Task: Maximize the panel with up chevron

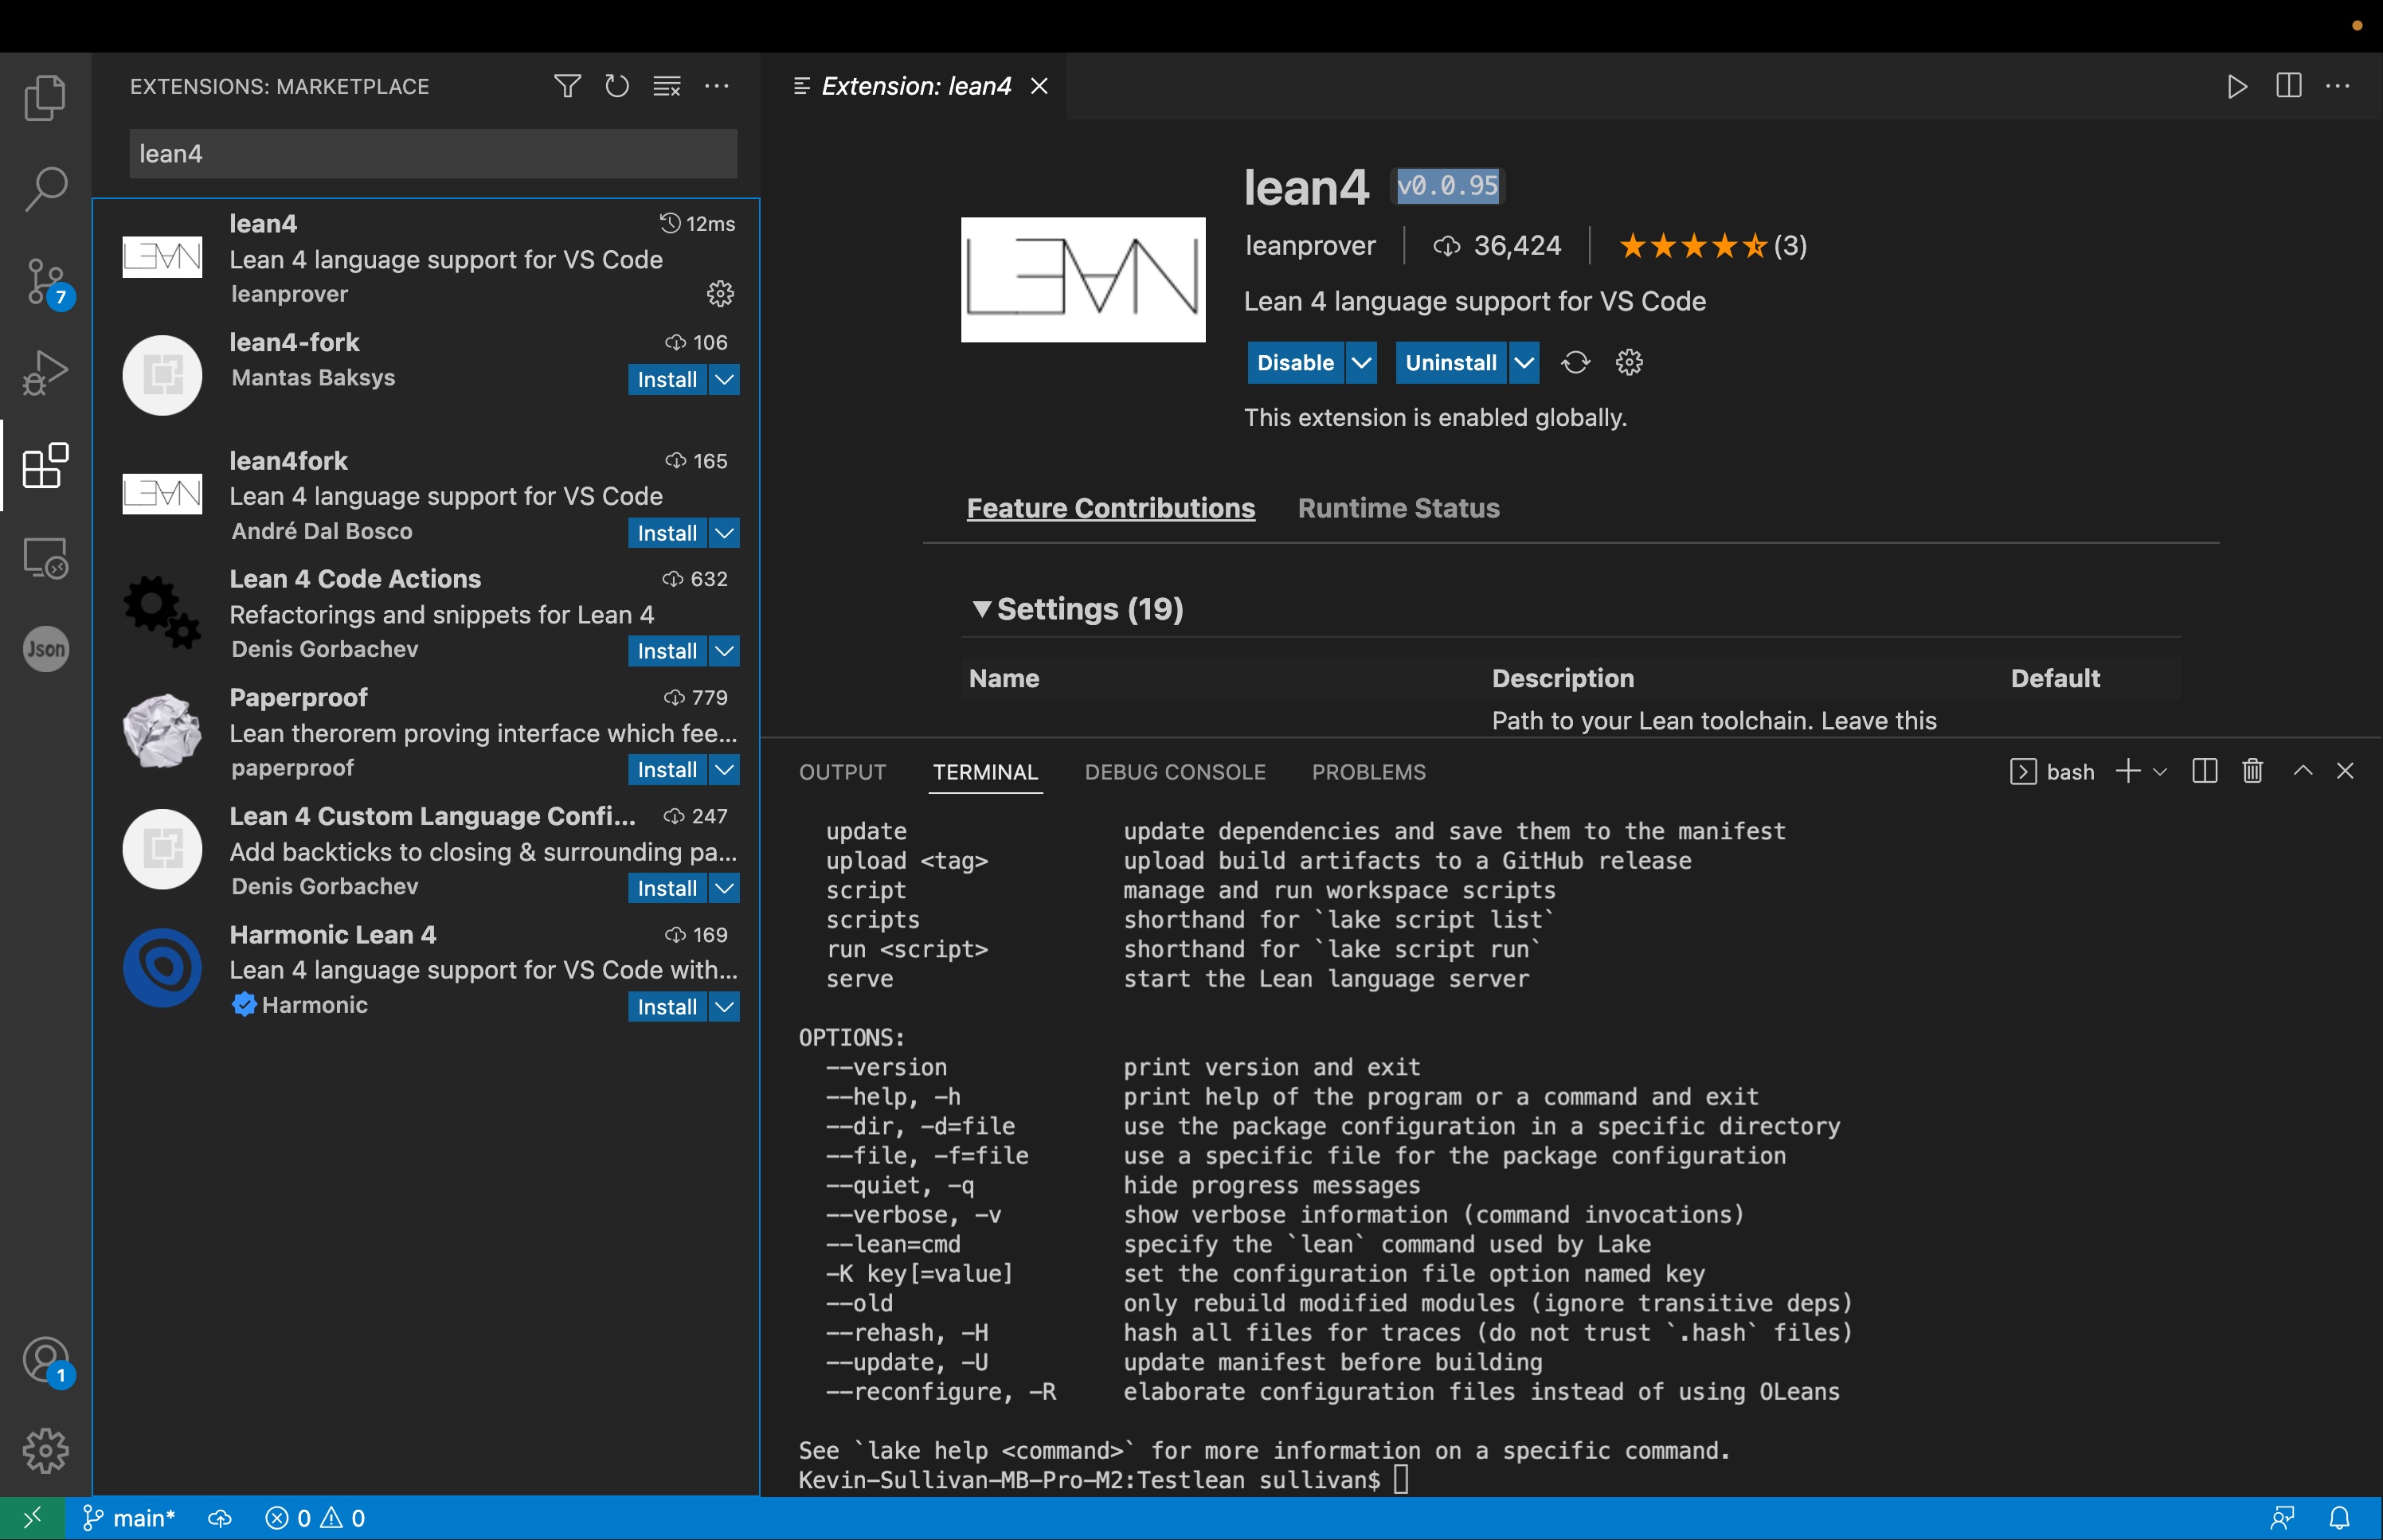Action: [2303, 771]
